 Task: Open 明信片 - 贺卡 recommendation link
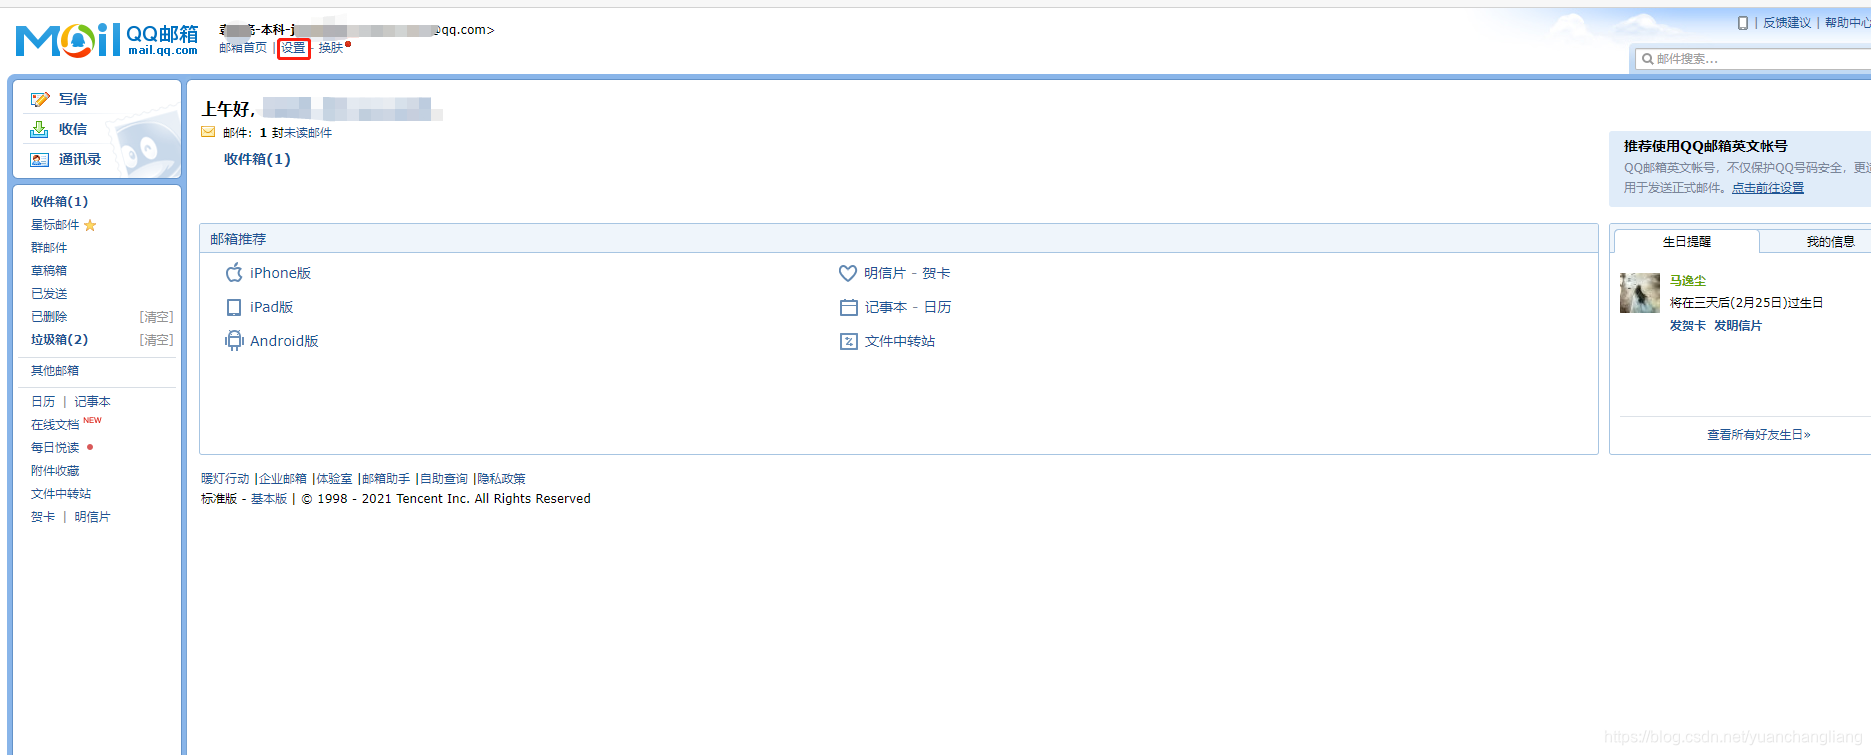click(907, 273)
